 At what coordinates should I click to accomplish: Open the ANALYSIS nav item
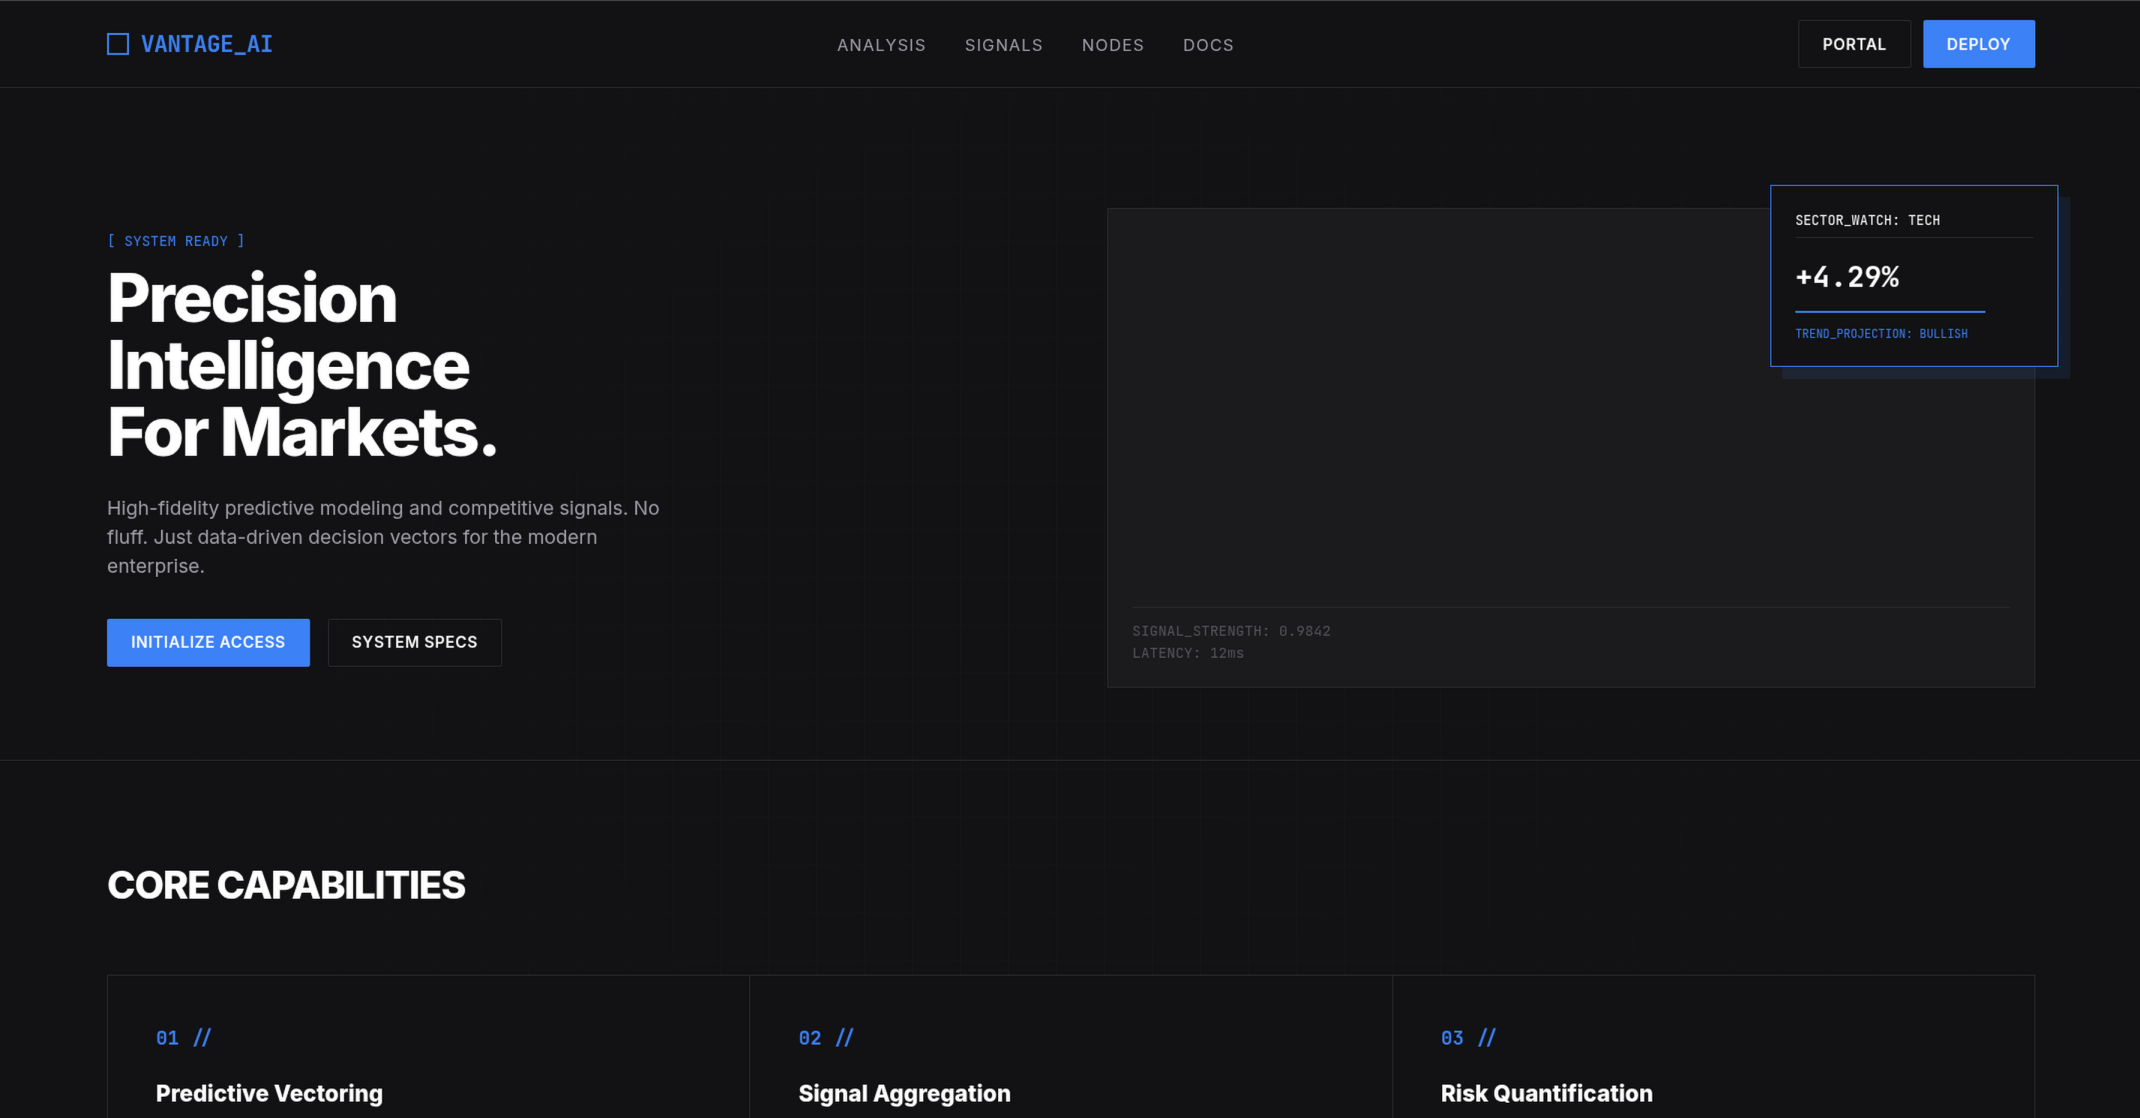(x=881, y=45)
